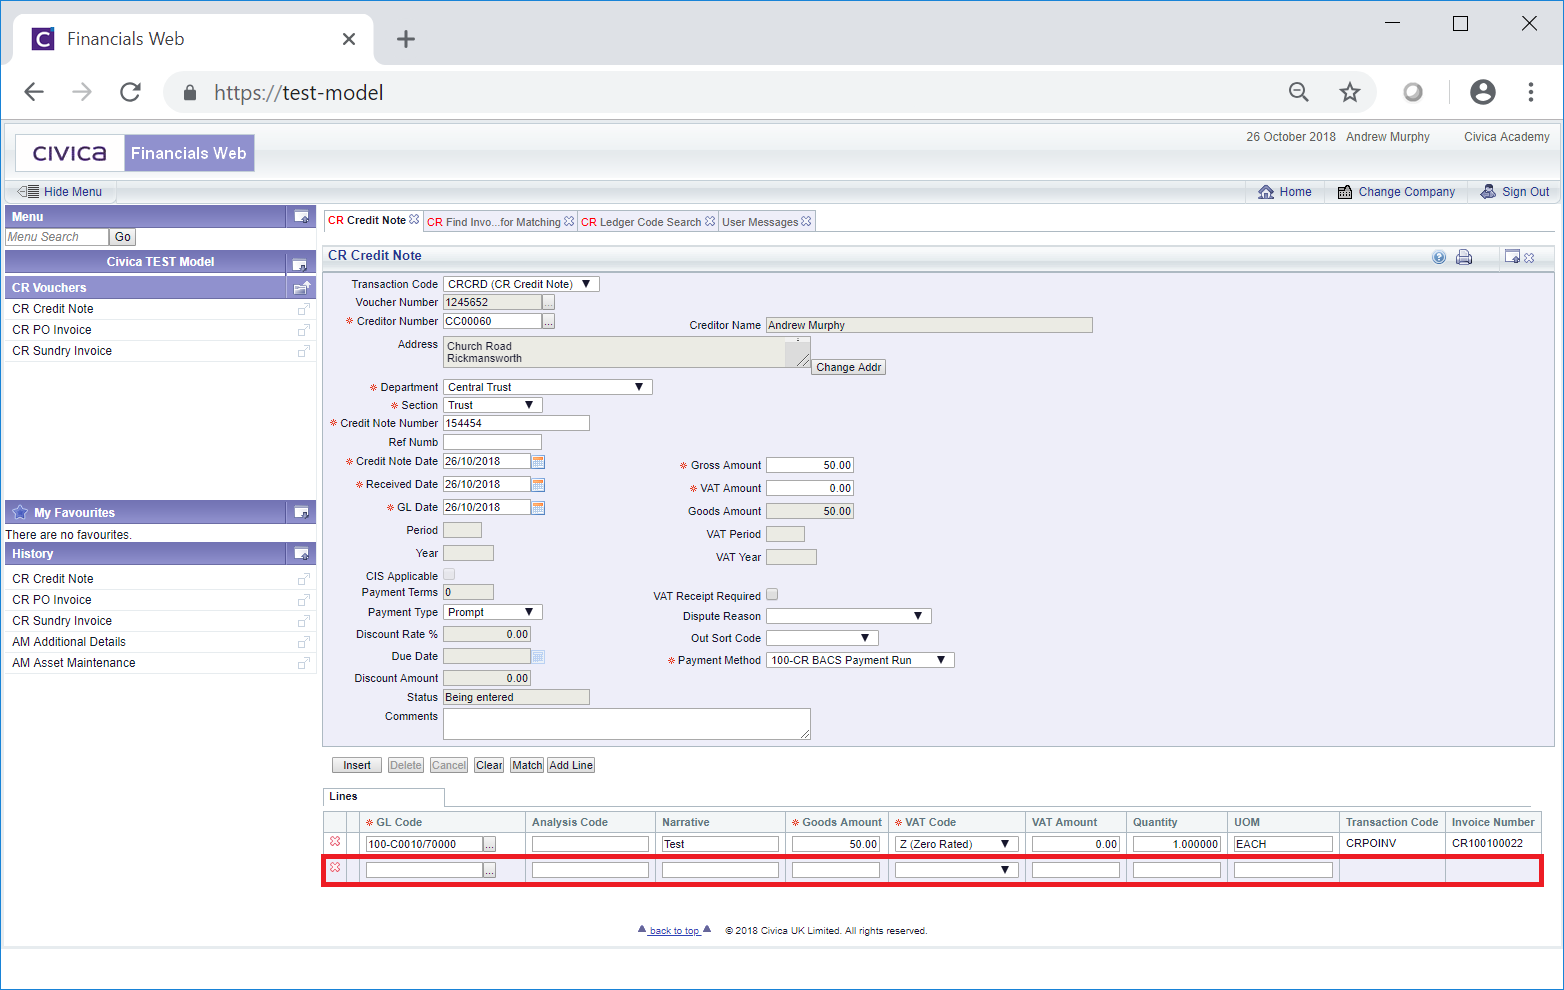Toggle VAT Receipt Required checkbox

772,595
